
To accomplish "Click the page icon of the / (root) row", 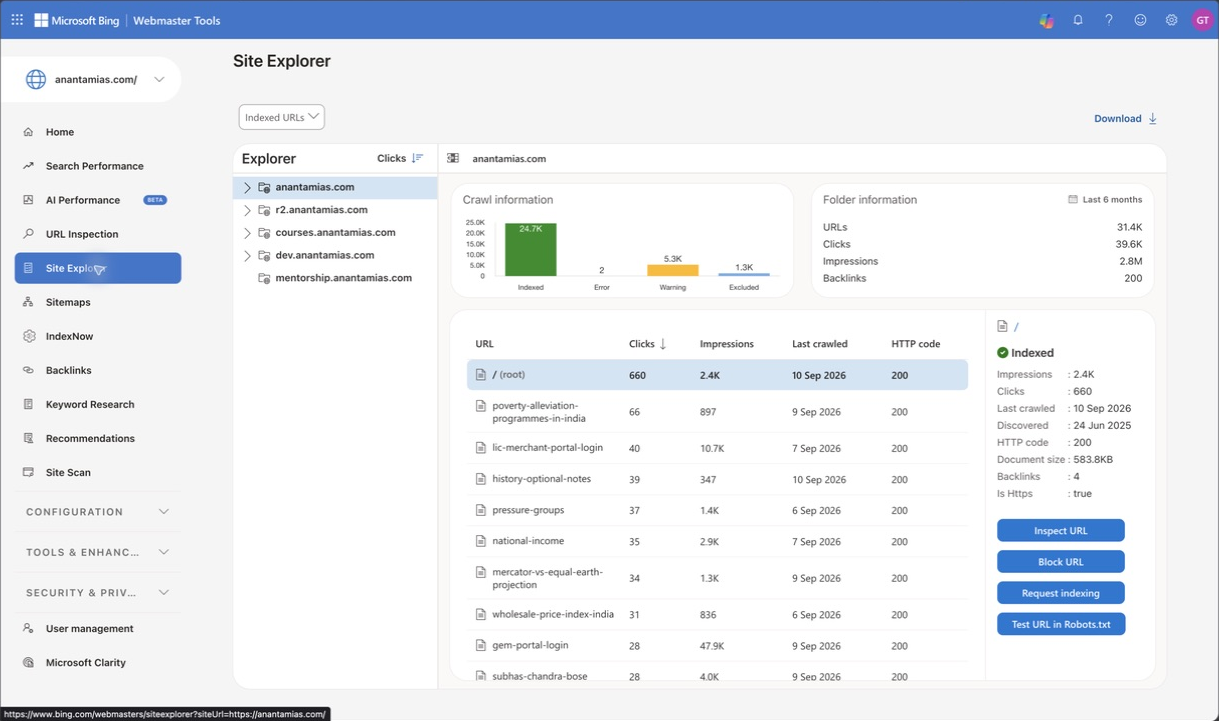I will (x=481, y=375).
